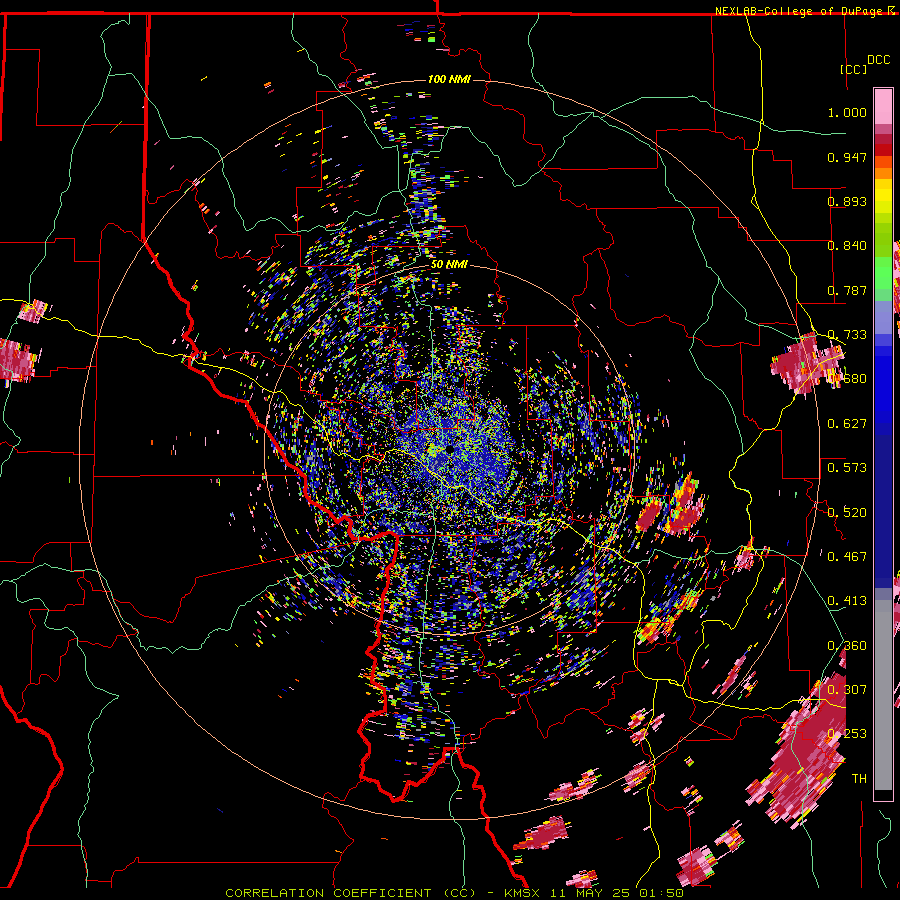Viewport: 900px width, 900px height.
Task: Click the 0.680 legend value
Action: pos(847,379)
